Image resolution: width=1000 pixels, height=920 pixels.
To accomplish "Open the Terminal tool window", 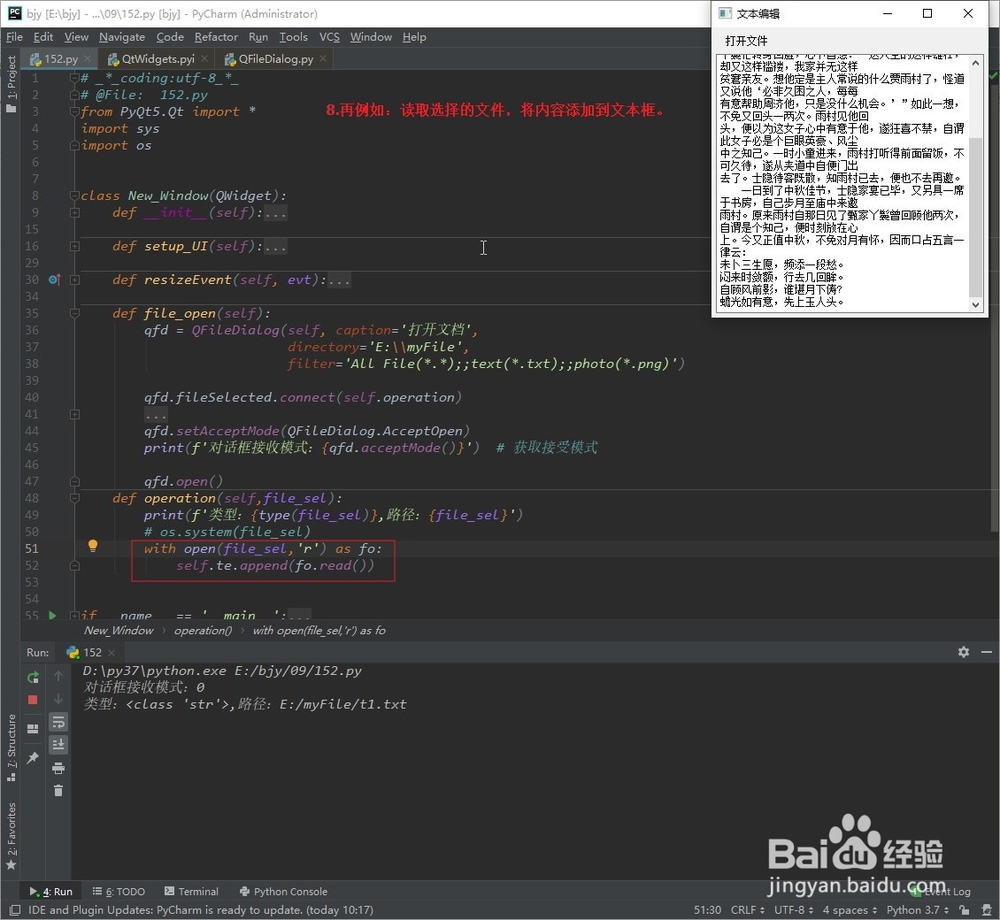I will click(x=191, y=891).
